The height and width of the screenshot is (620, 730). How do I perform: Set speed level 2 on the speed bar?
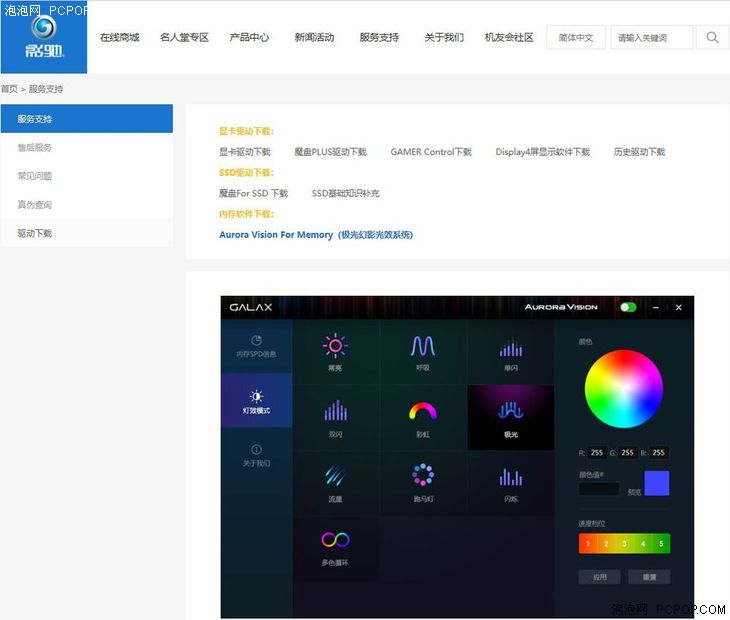click(606, 544)
